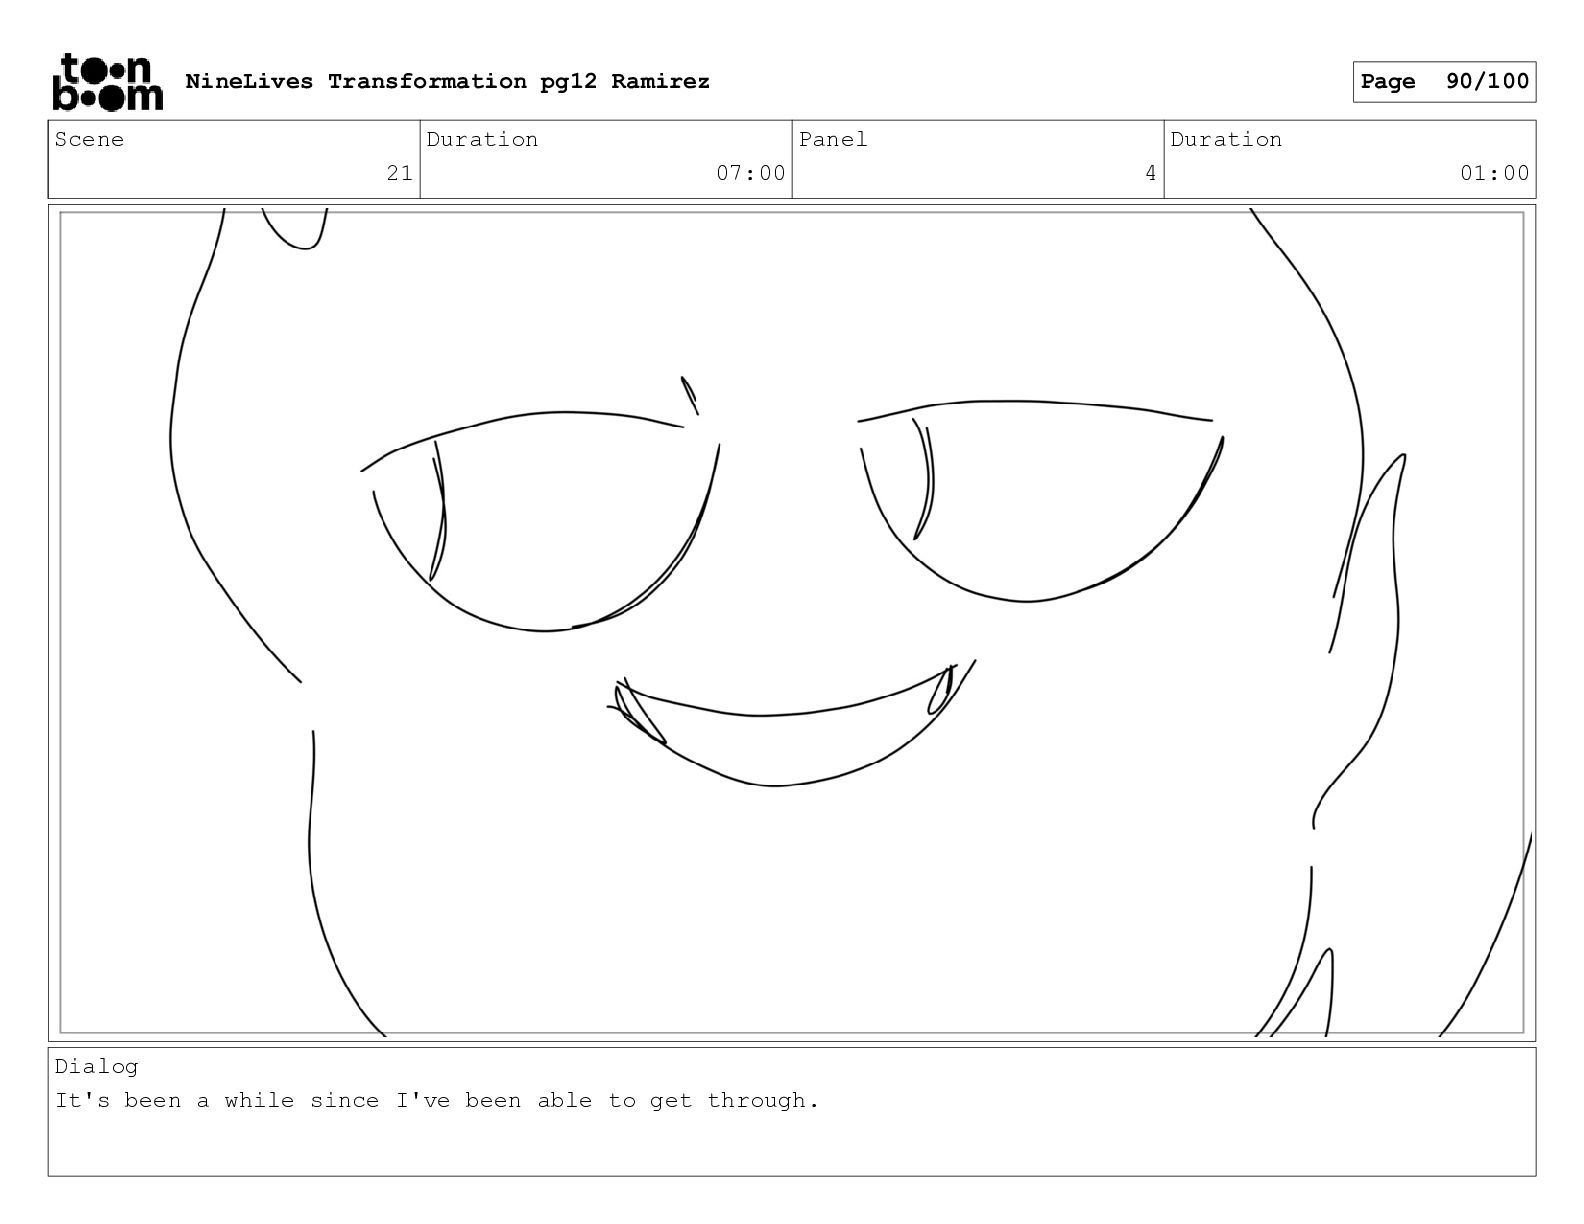Viewport: 1584px width, 1224px height.
Task: Click the Toon Boom logo
Action: pyautogui.click(x=107, y=81)
